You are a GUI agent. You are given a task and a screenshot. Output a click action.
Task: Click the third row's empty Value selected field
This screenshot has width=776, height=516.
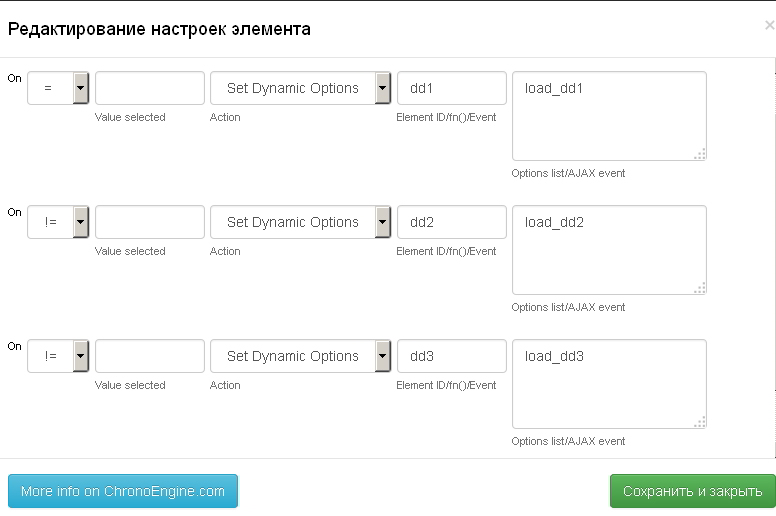pyautogui.click(x=150, y=356)
